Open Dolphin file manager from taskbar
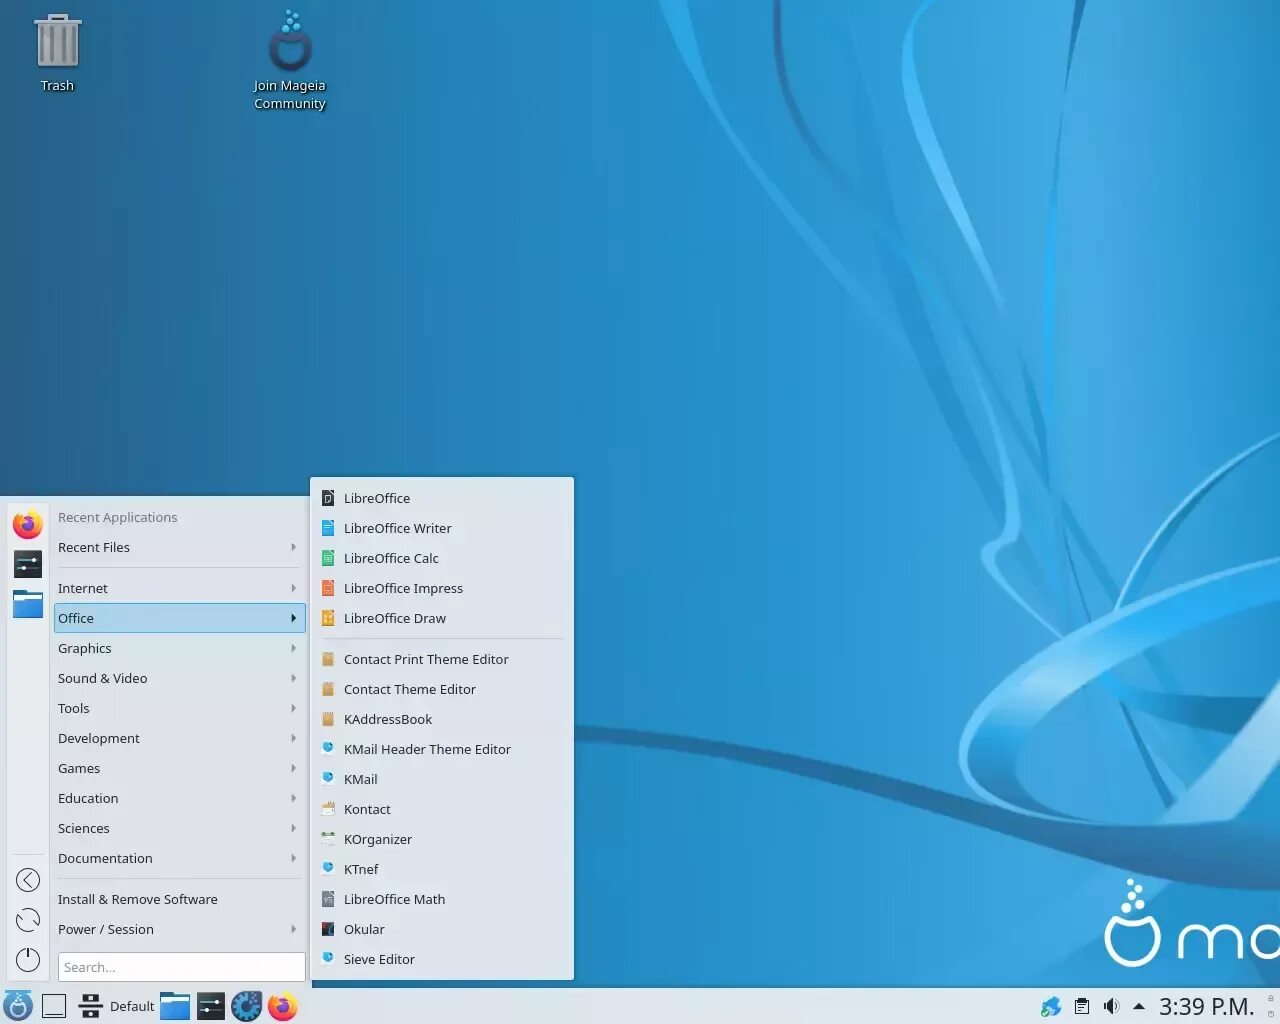 tap(175, 1006)
